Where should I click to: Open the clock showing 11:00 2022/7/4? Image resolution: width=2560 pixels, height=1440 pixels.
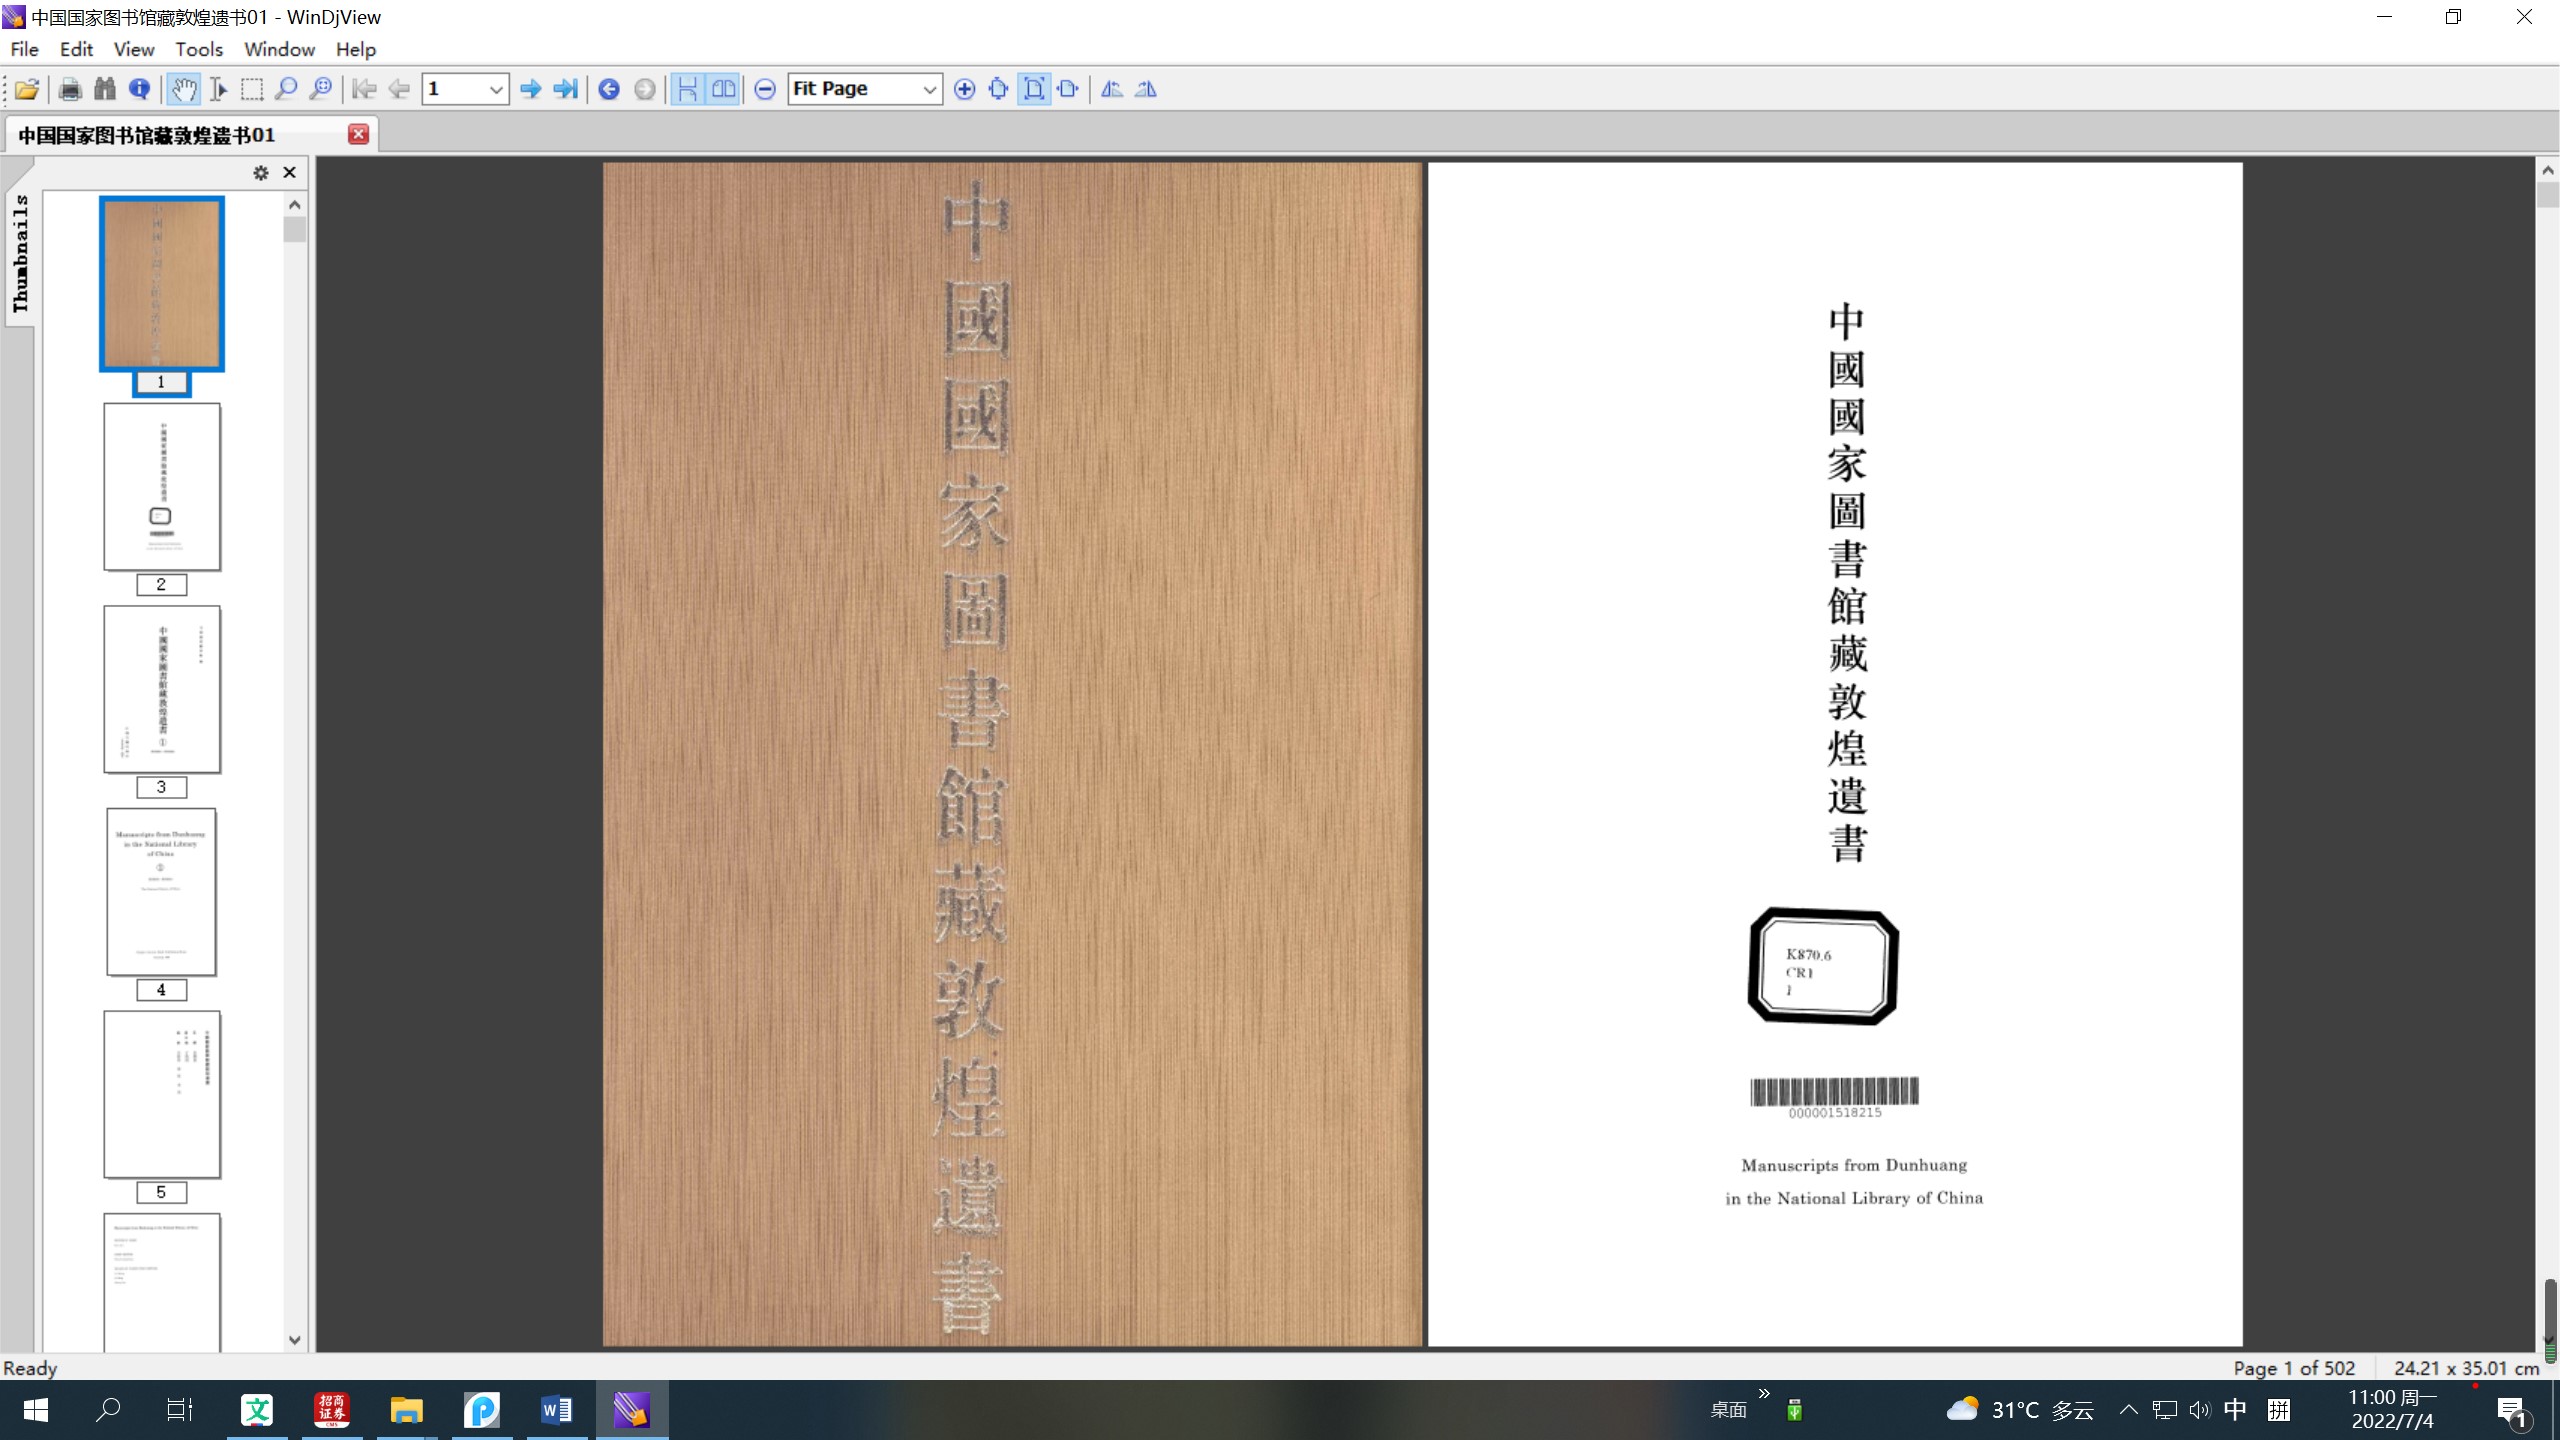2392,1410
